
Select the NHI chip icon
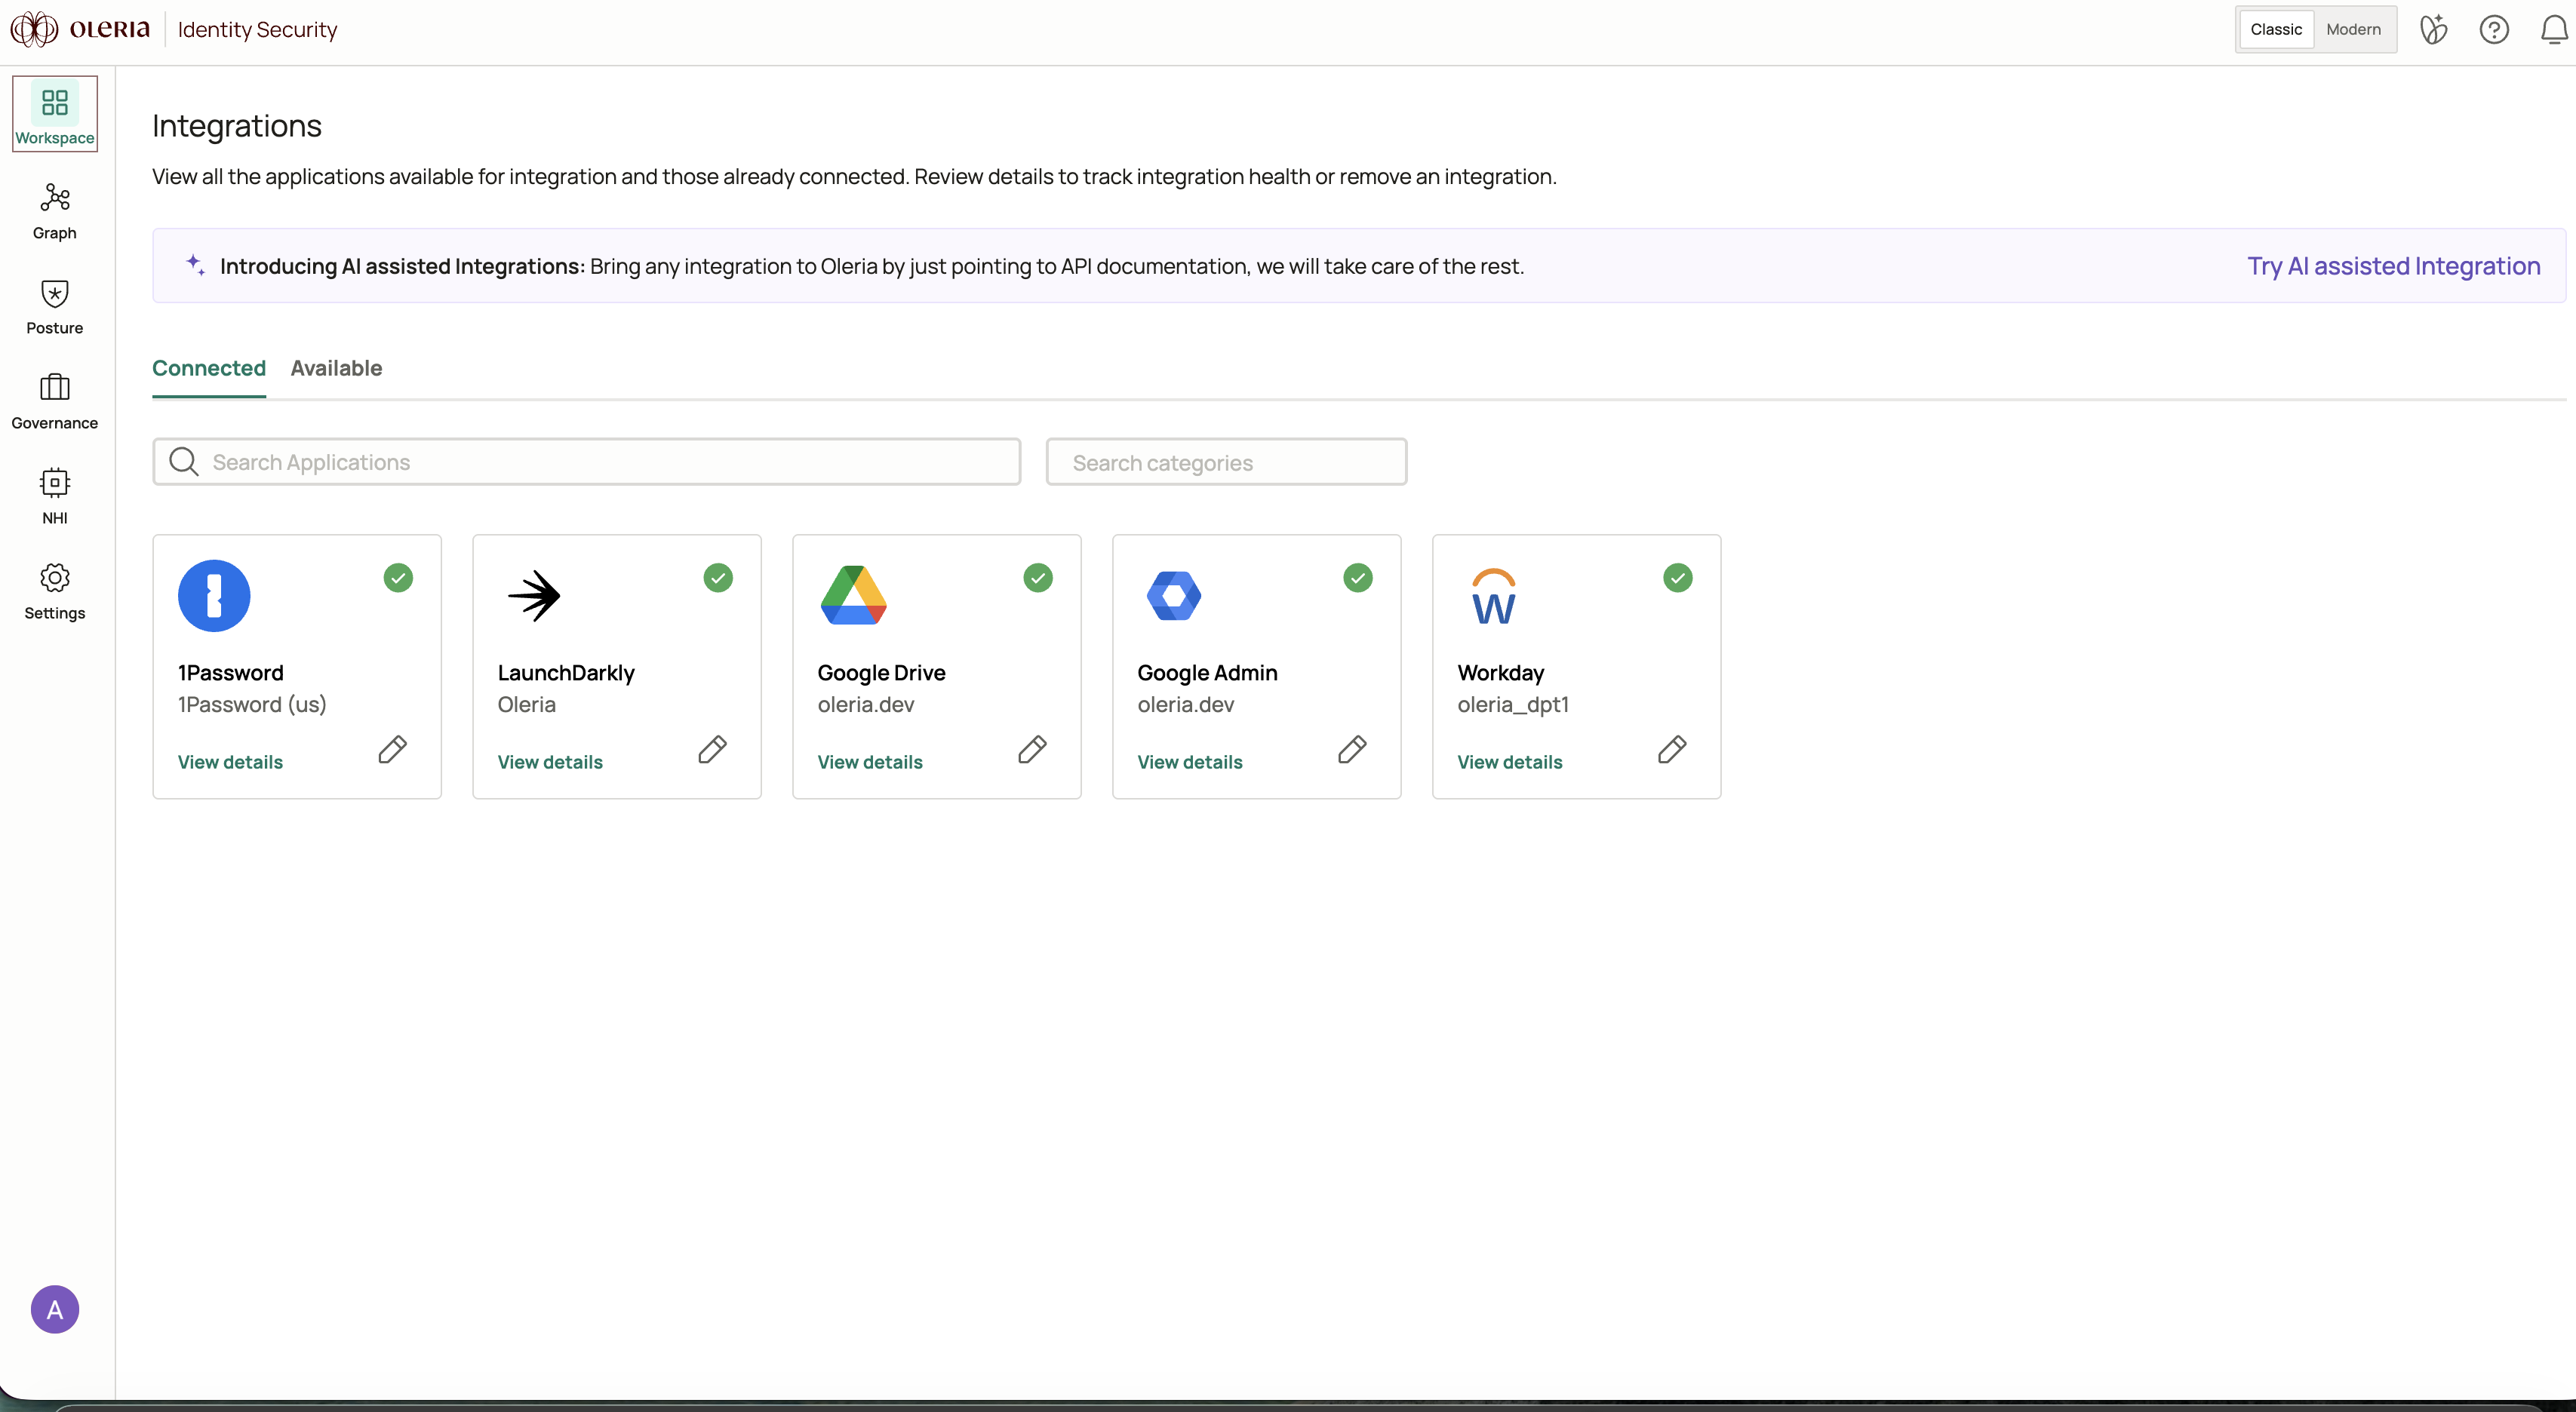point(55,483)
